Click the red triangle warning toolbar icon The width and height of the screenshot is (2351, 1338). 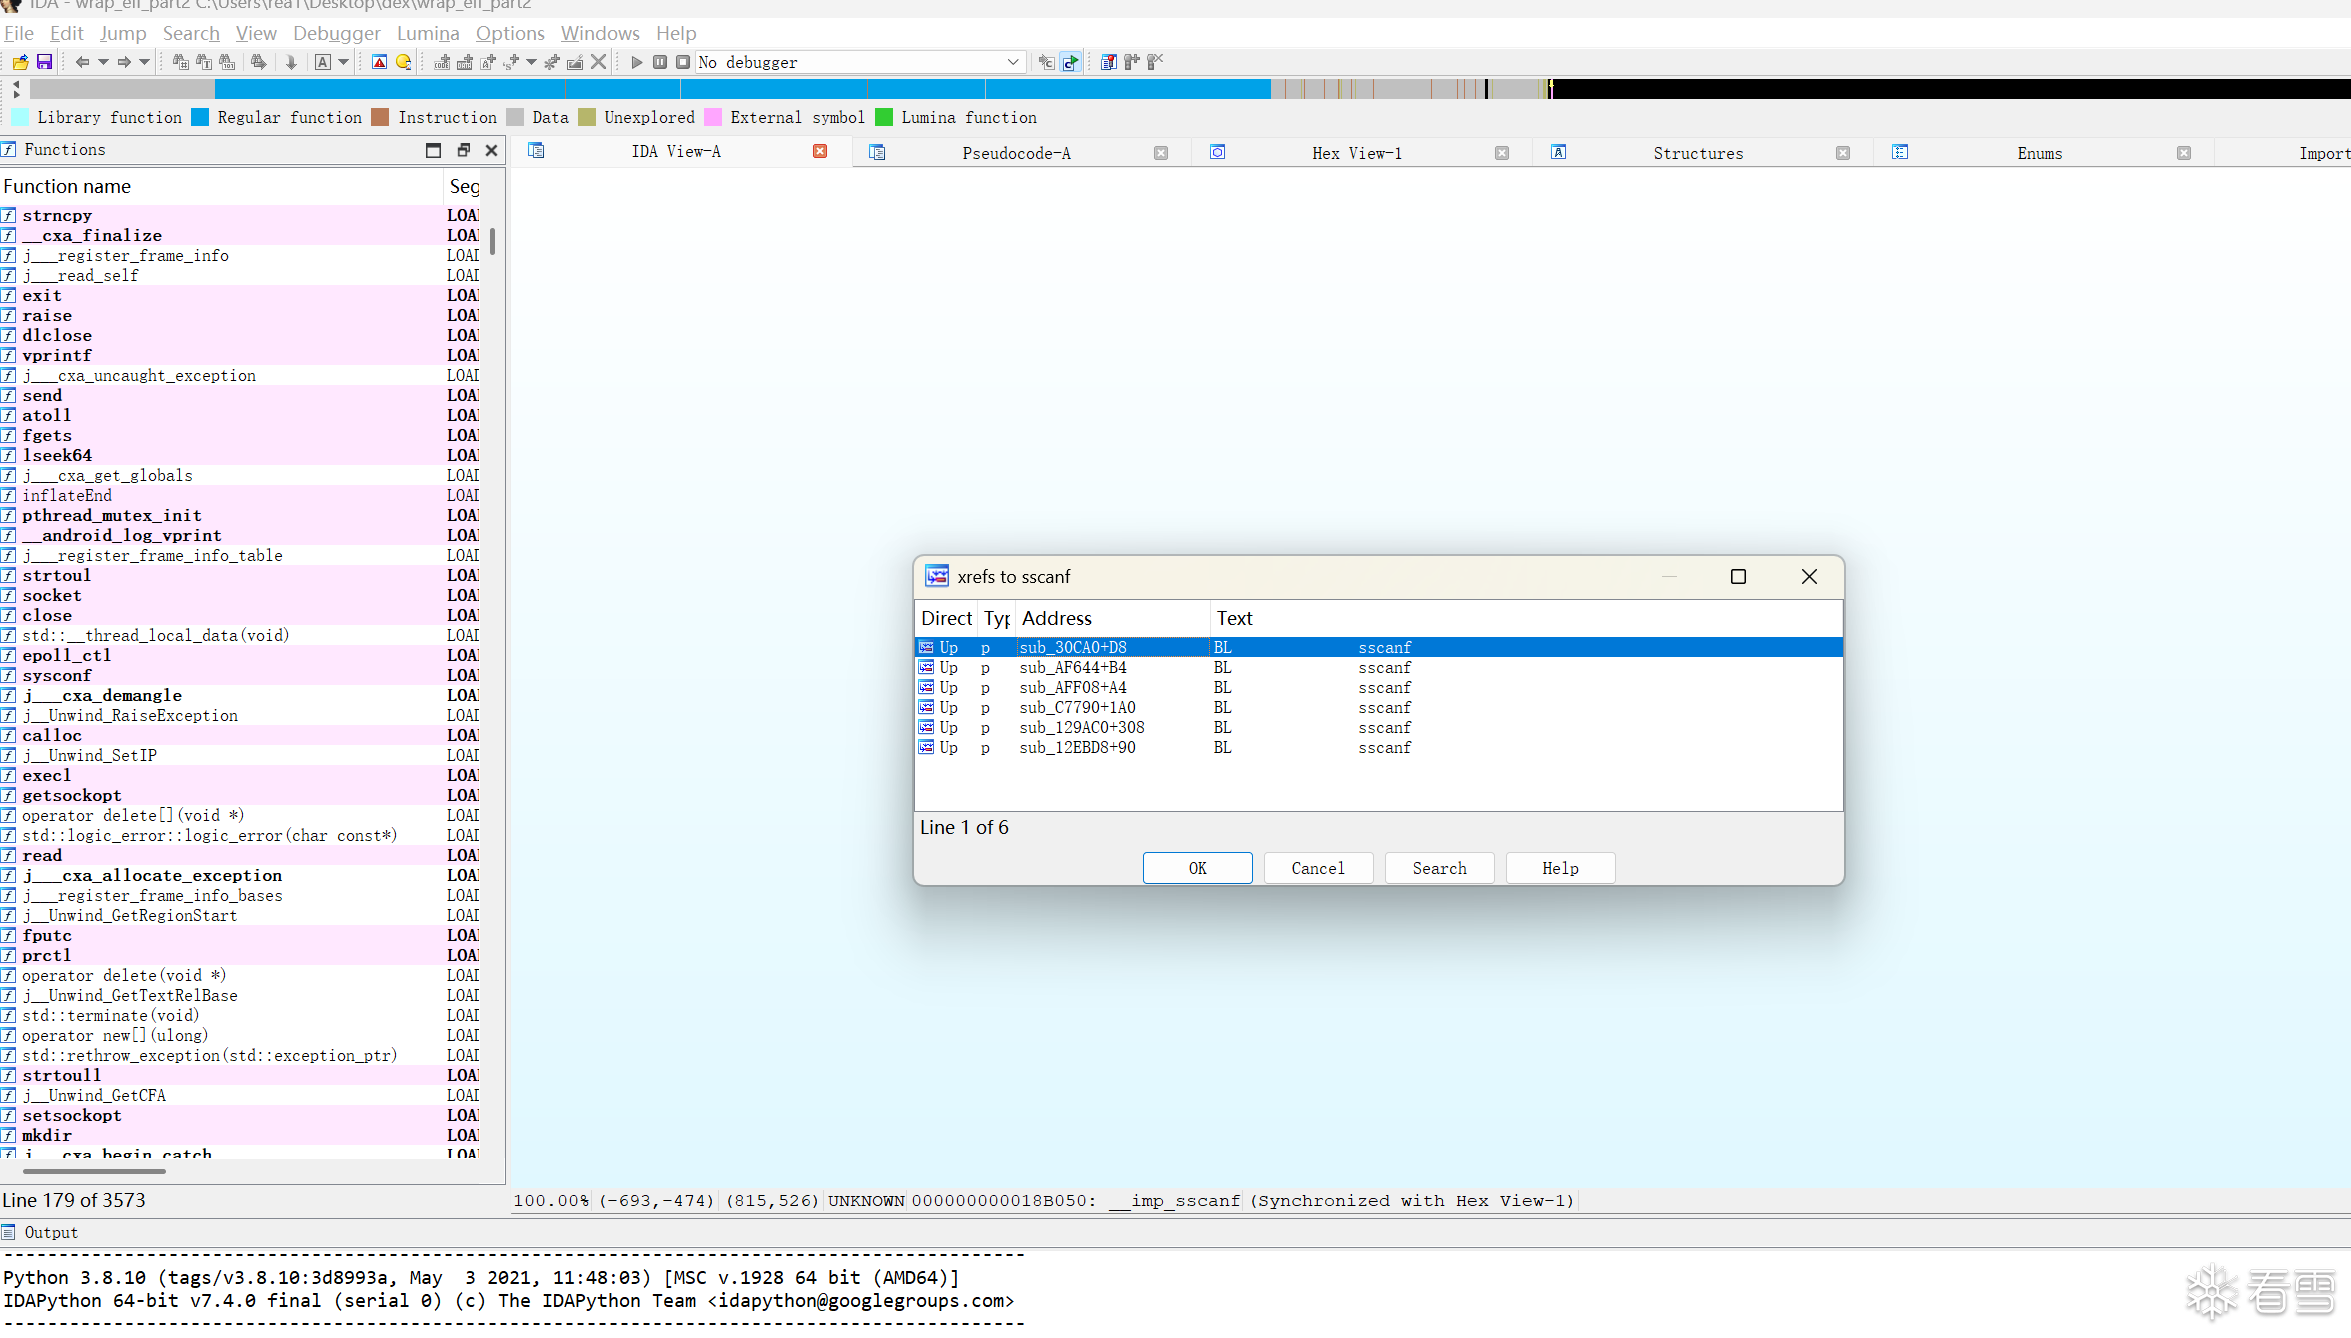379,62
